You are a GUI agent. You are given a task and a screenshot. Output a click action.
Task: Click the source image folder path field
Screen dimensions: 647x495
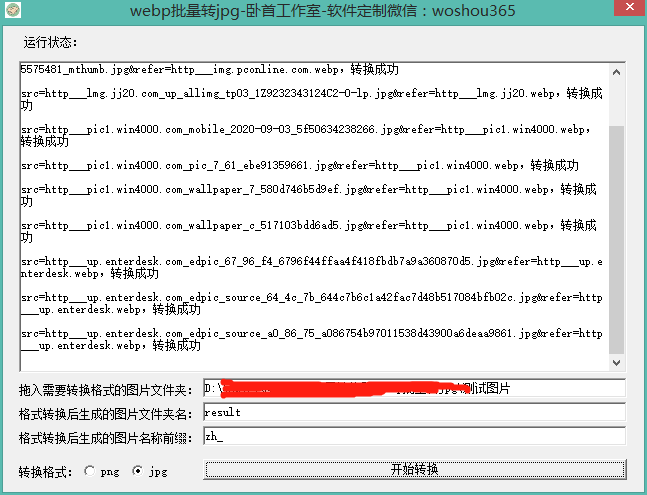(x=414, y=388)
